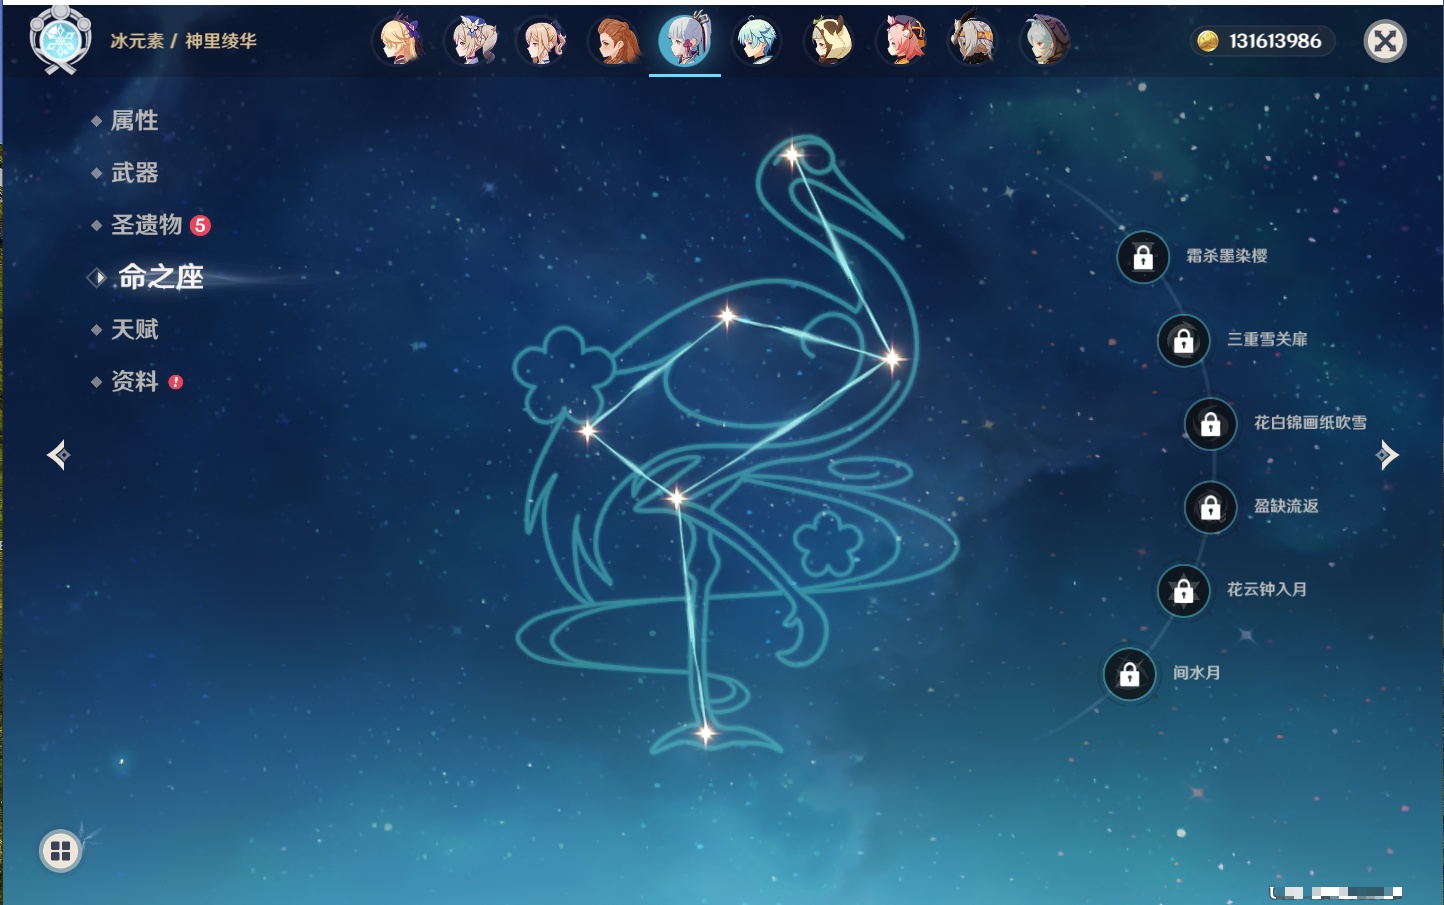Open the 天赋 talents tab
The height and width of the screenshot is (905, 1444).
pyautogui.click(x=134, y=329)
